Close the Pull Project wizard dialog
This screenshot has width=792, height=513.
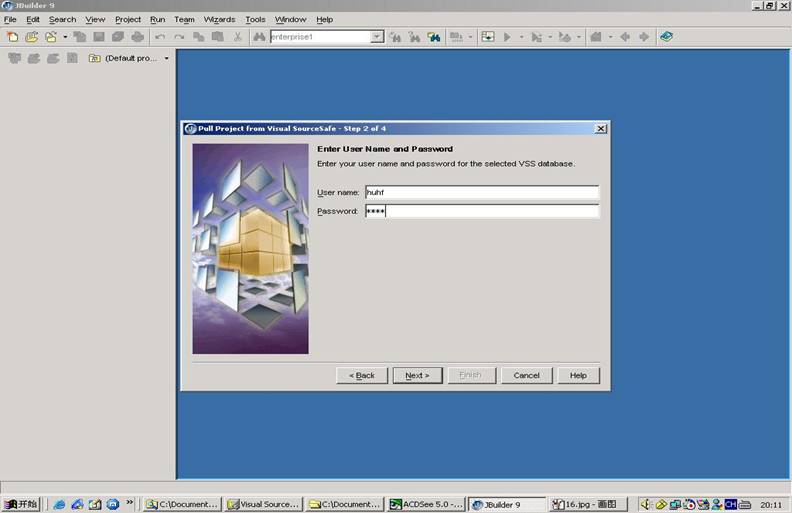601,129
